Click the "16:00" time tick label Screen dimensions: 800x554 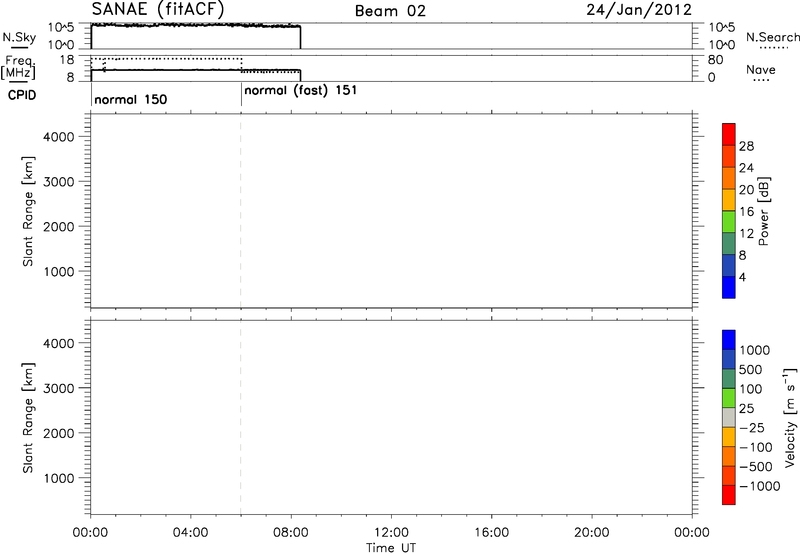coord(491,533)
